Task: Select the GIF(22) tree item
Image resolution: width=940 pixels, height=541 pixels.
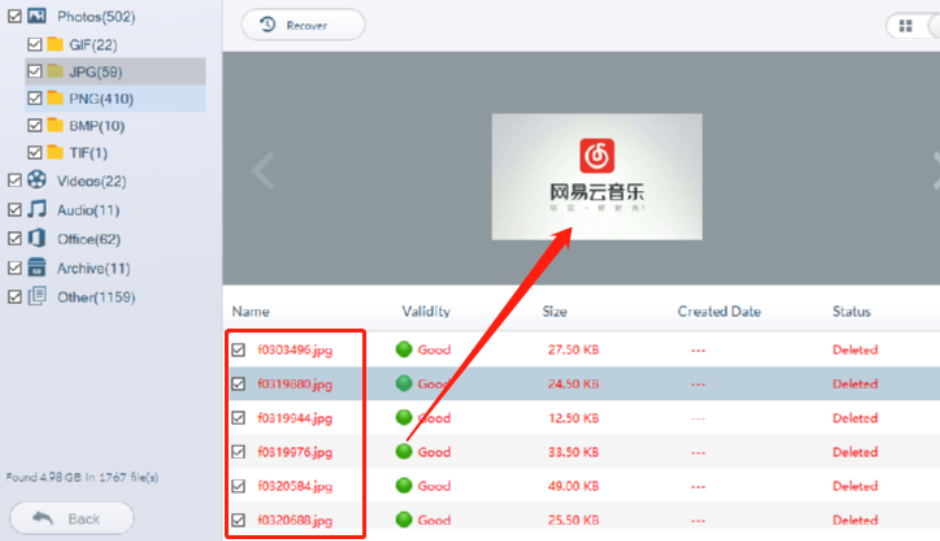Action: click(x=93, y=45)
